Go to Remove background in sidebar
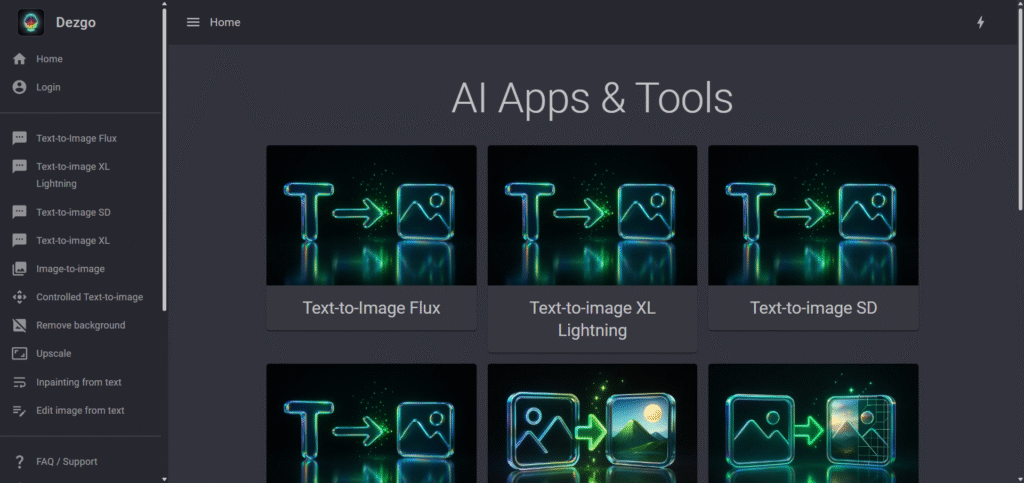The height and width of the screenshot is (483, 1024). 80,325
